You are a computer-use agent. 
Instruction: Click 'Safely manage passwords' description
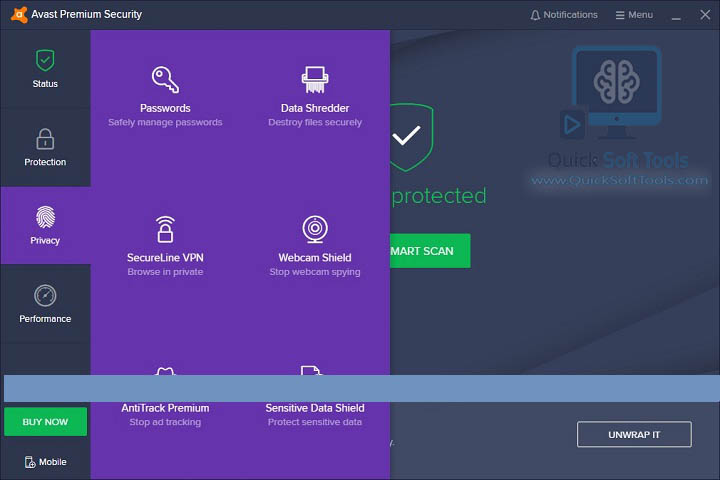[x=165, y=123]
